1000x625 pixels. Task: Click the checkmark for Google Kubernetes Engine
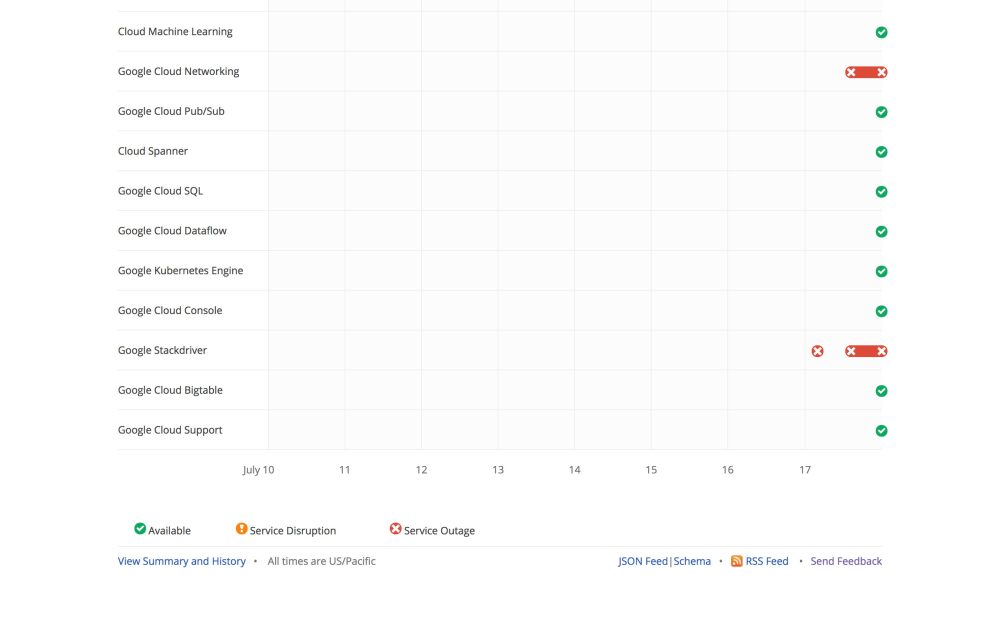(x=881, y=270)
